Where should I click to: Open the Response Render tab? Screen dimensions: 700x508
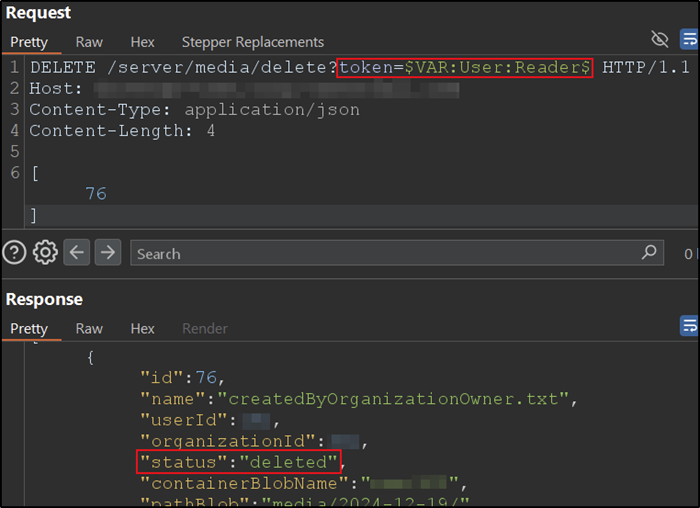pyautogui.click(x=204, y=328)
